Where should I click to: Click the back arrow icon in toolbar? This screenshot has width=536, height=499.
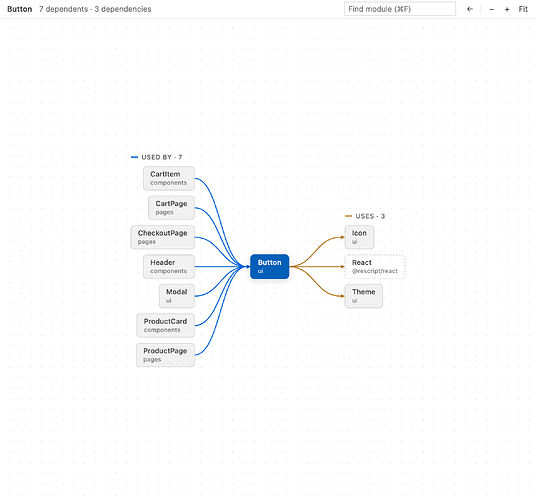(470, 9)
